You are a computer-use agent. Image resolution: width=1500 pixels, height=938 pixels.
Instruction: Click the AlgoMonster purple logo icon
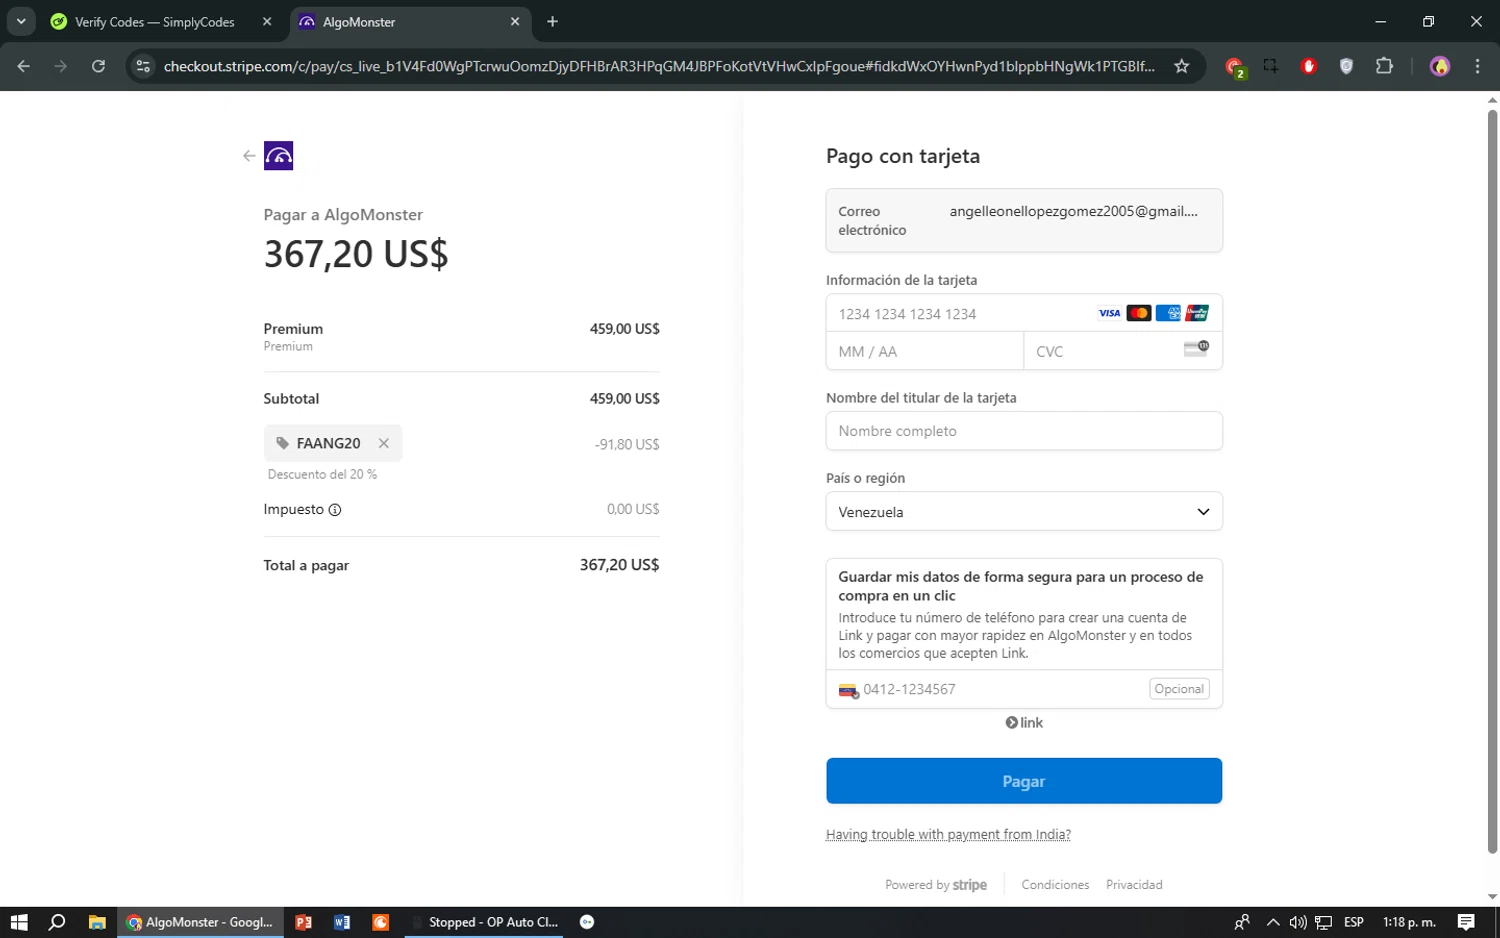pyautogui.click(x=278, y=156)
